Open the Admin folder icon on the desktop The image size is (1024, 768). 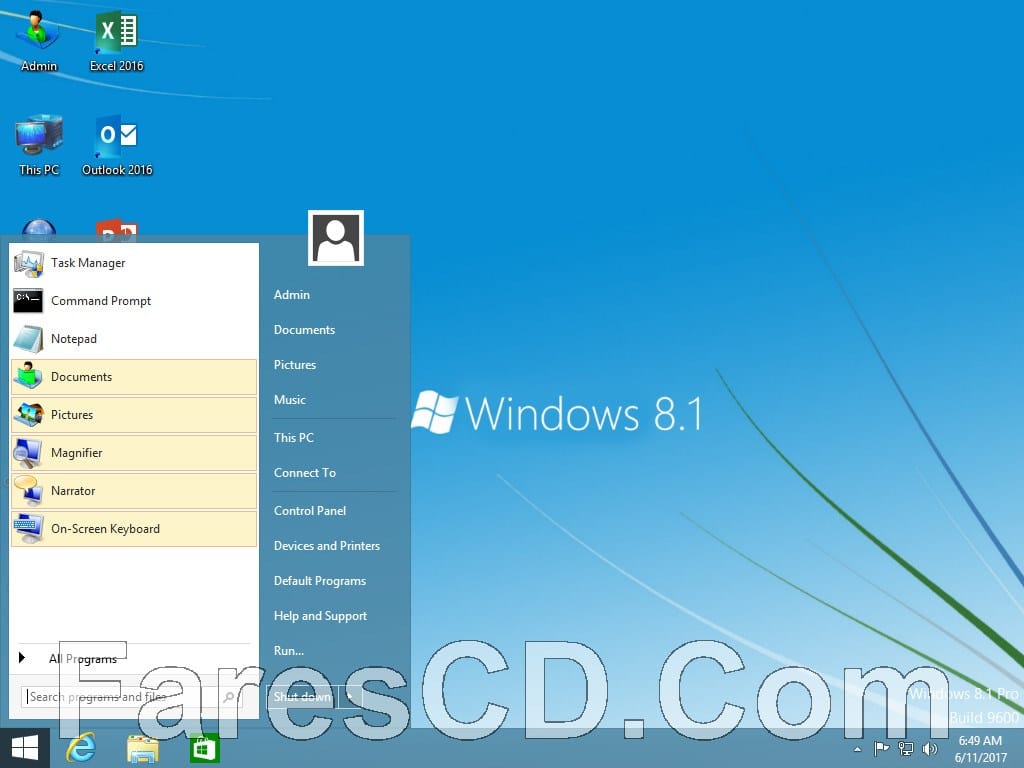(39, 40)
